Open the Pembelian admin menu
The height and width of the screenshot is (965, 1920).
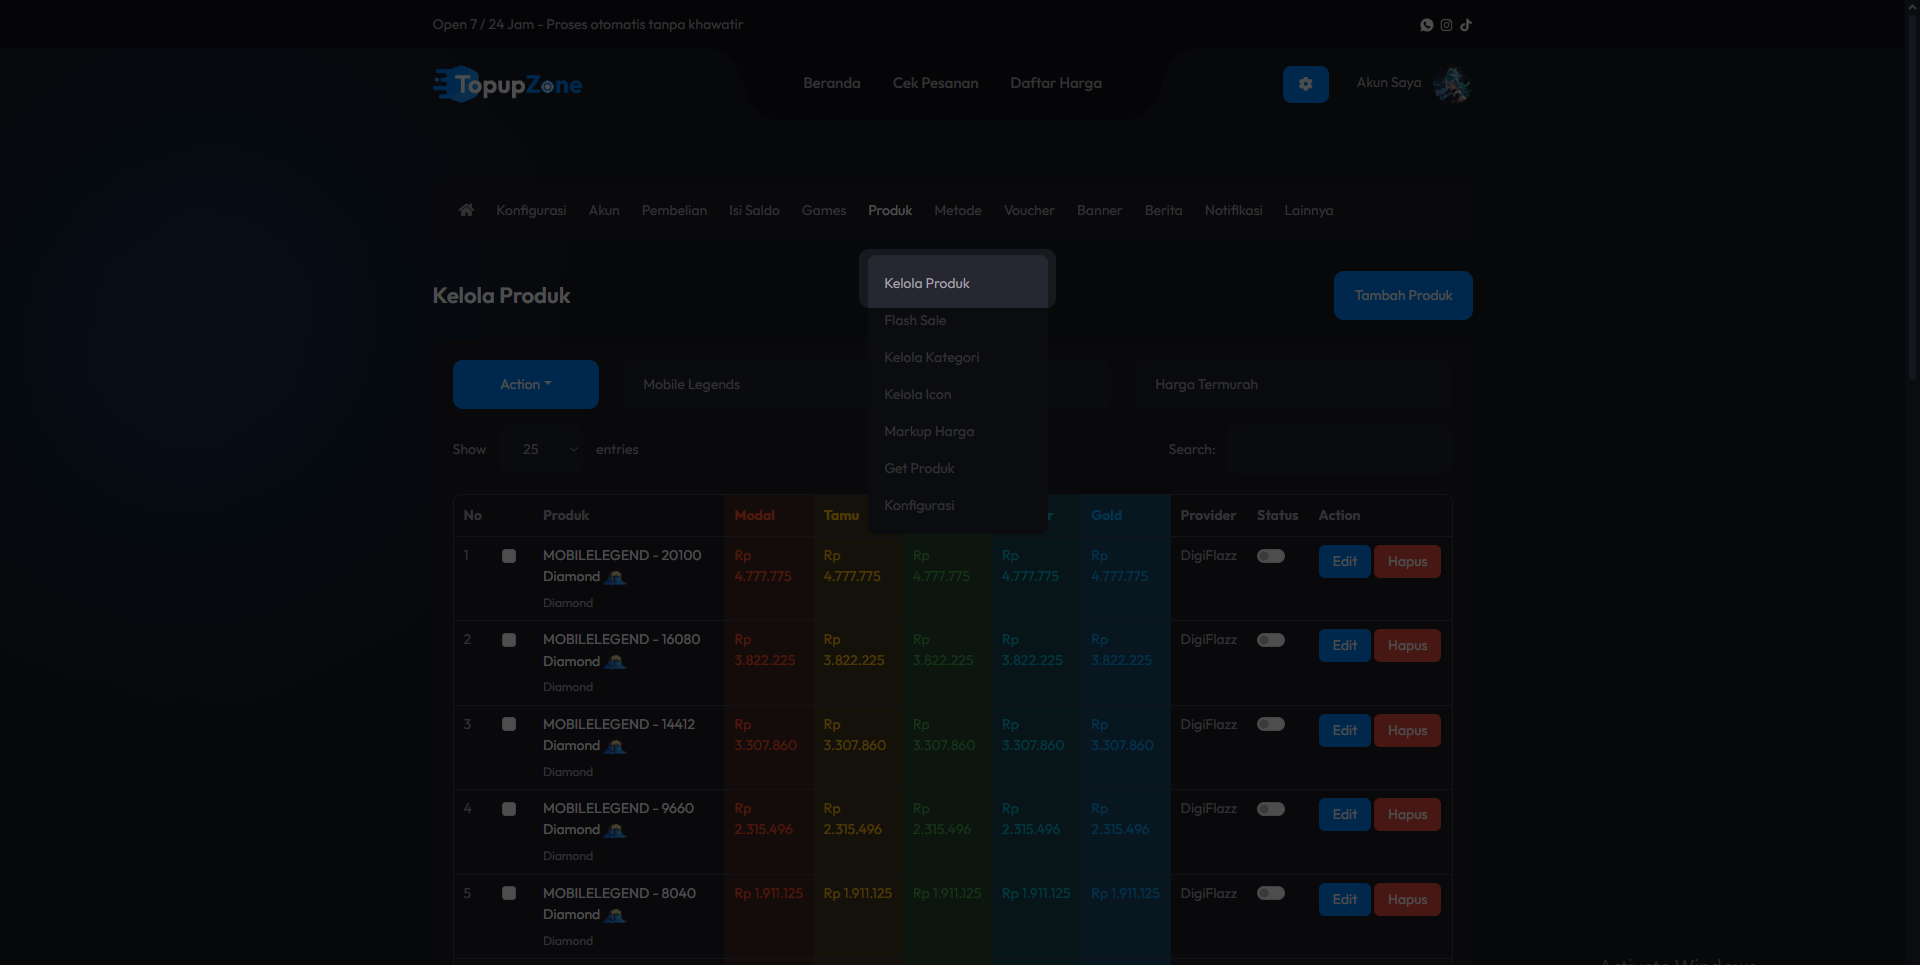coord(674,210)
